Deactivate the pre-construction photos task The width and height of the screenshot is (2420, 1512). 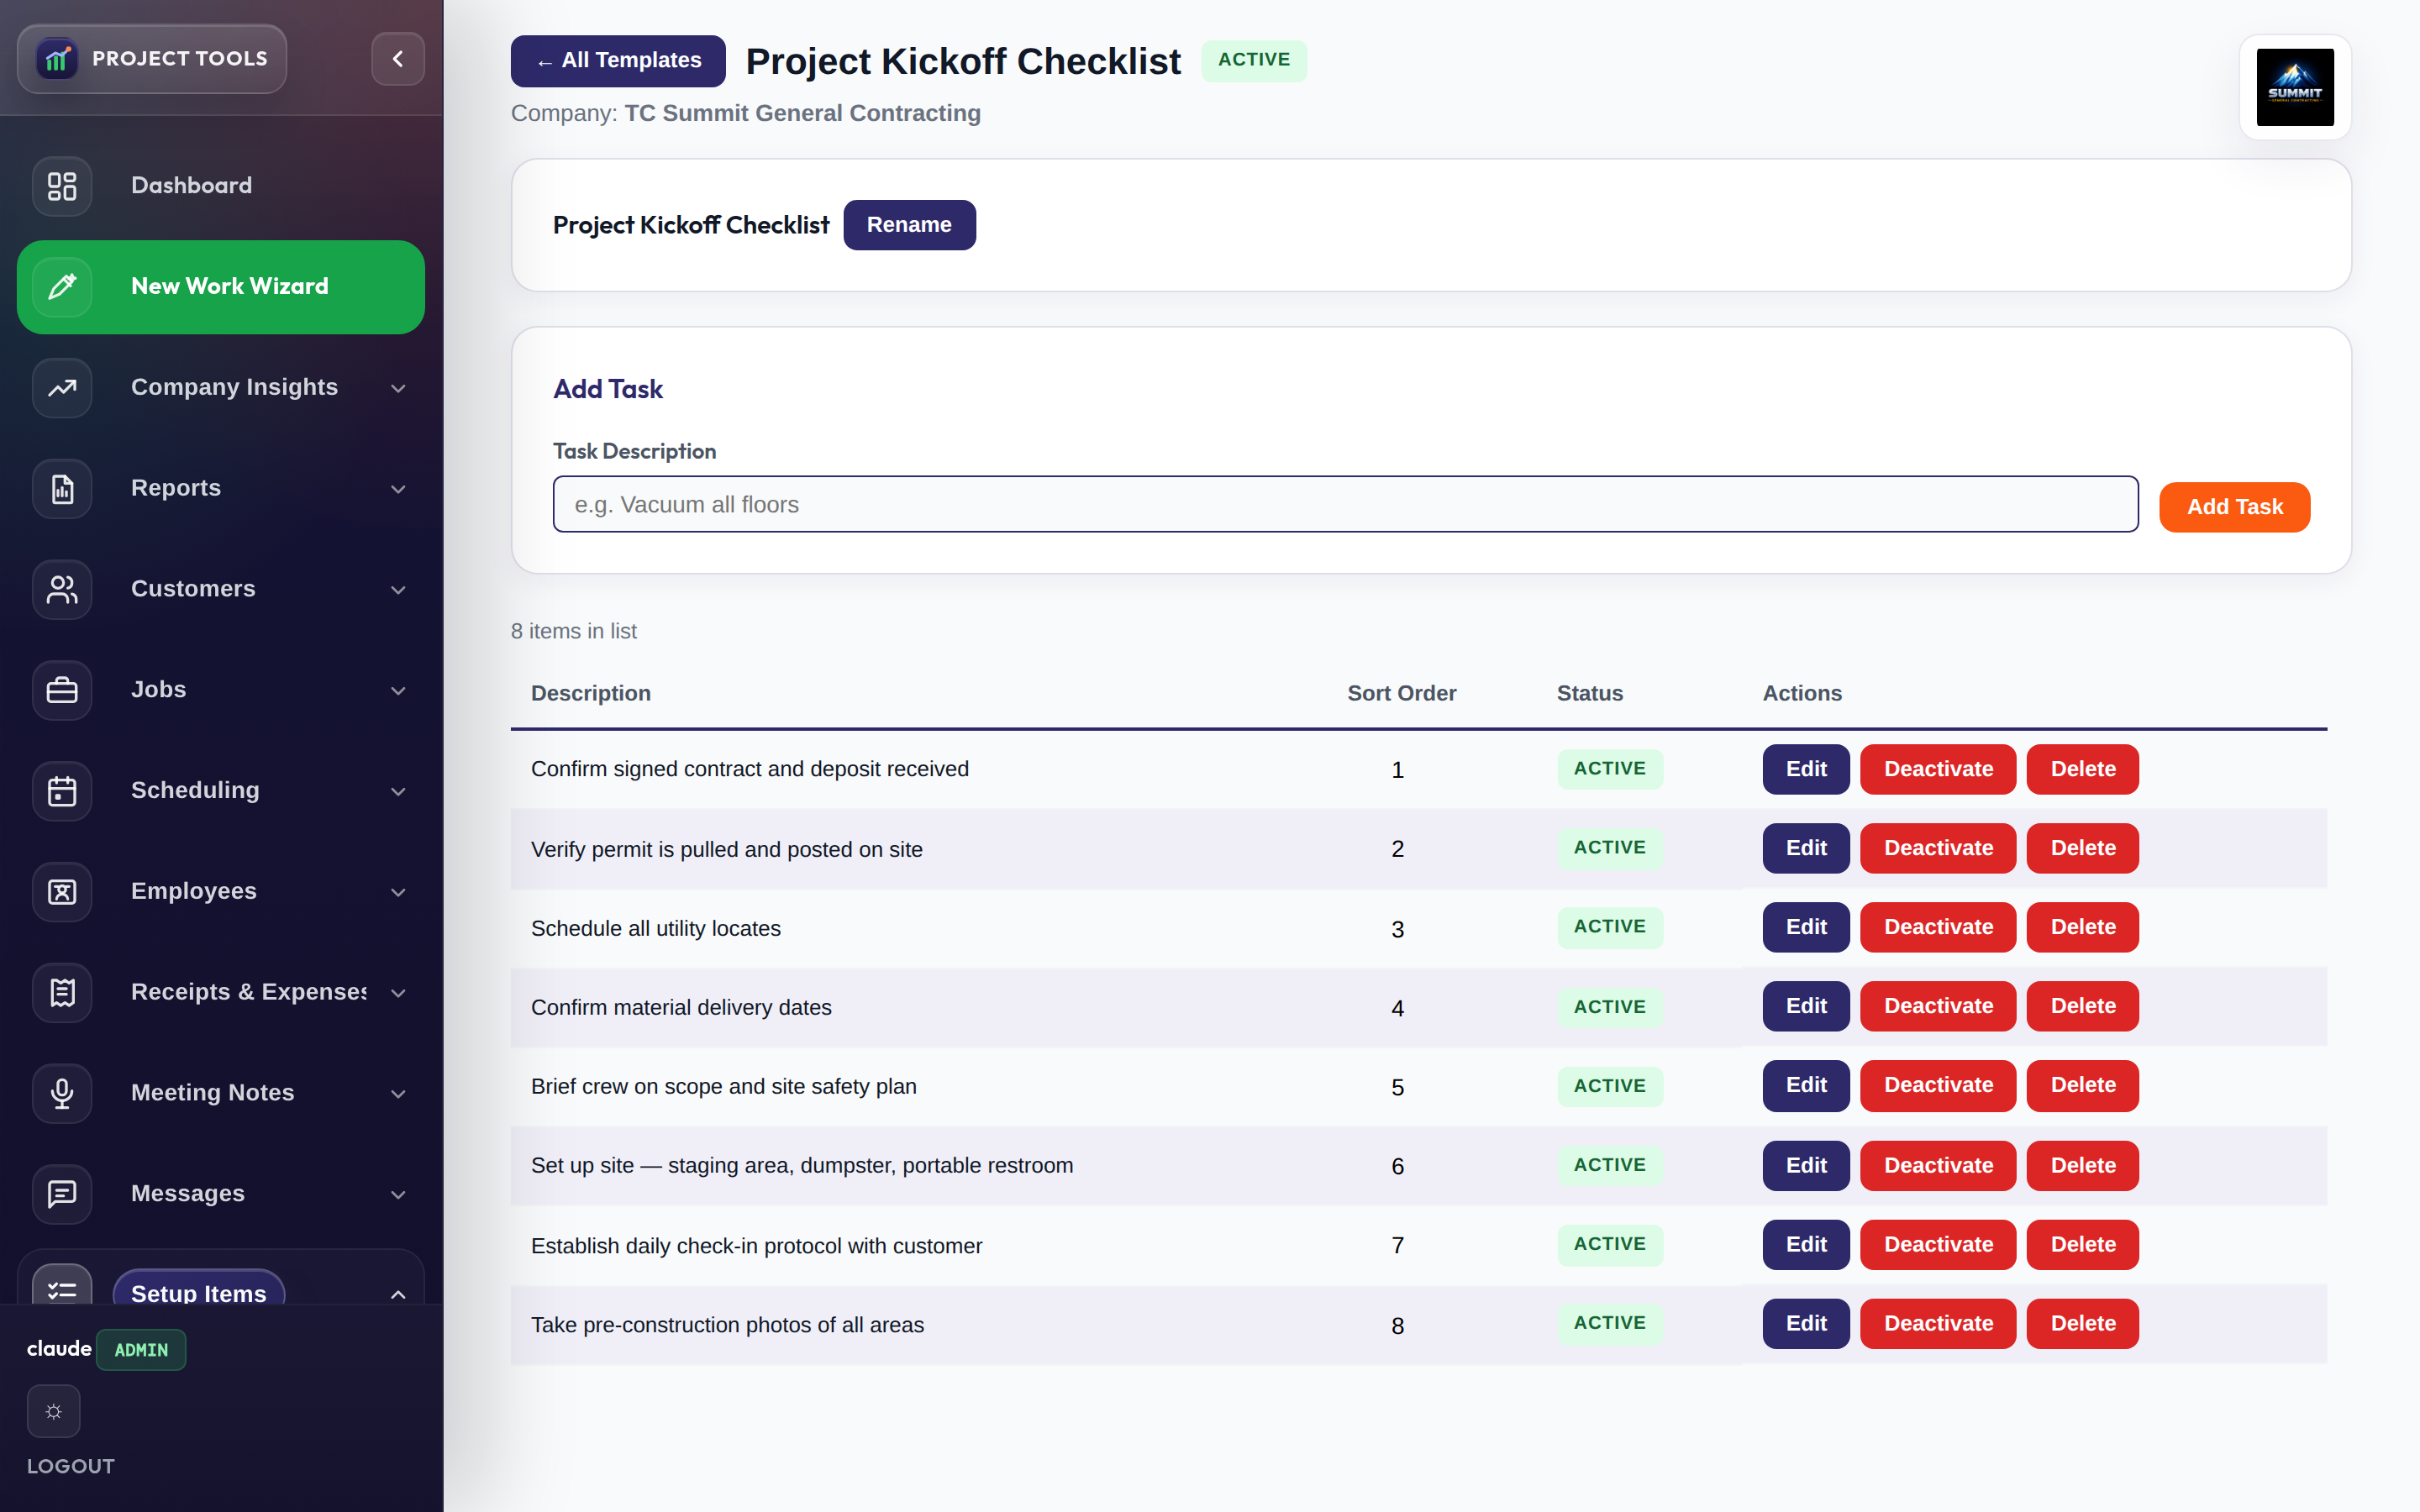coord(1938,1323)
